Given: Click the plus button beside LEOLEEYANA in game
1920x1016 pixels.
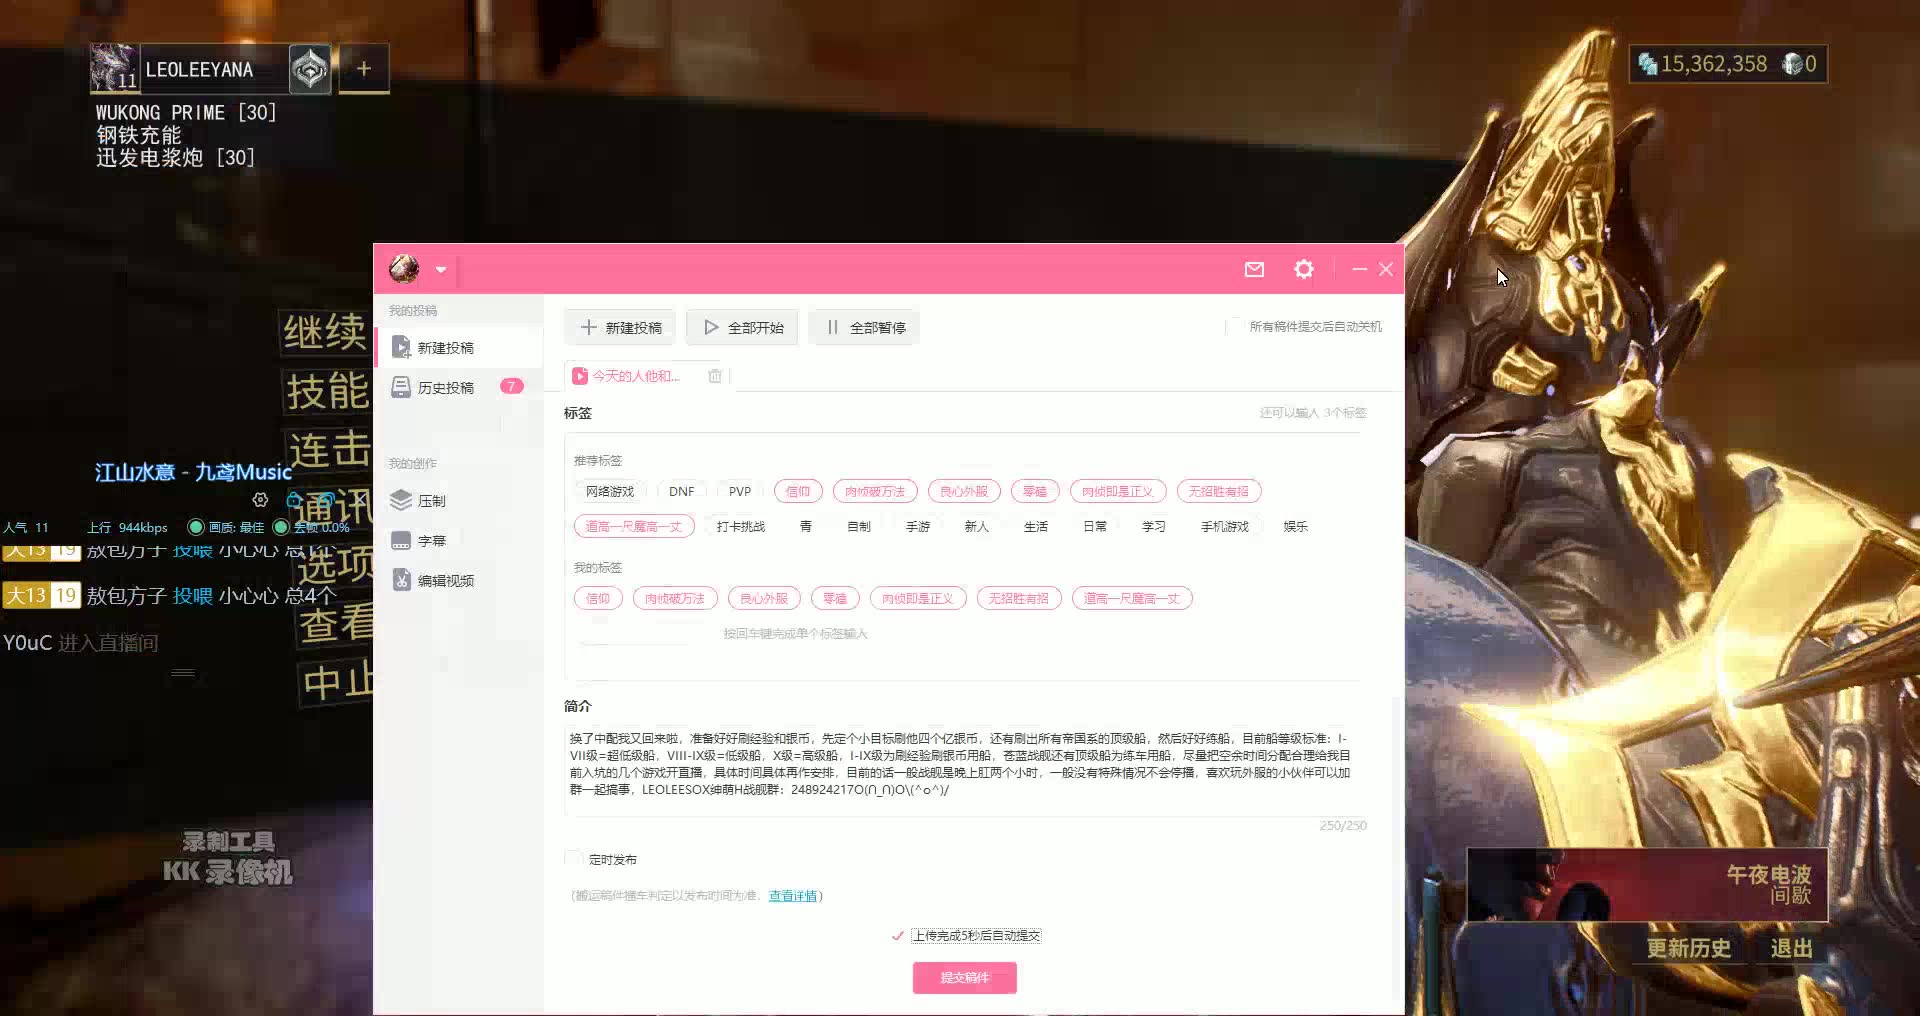Looking at the screenshot, I should point(364,69).
